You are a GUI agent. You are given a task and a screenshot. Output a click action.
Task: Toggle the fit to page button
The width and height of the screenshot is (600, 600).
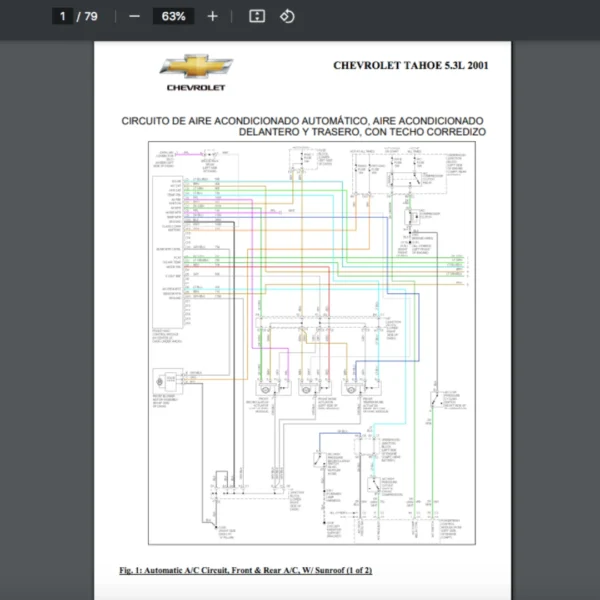(257, 16)
